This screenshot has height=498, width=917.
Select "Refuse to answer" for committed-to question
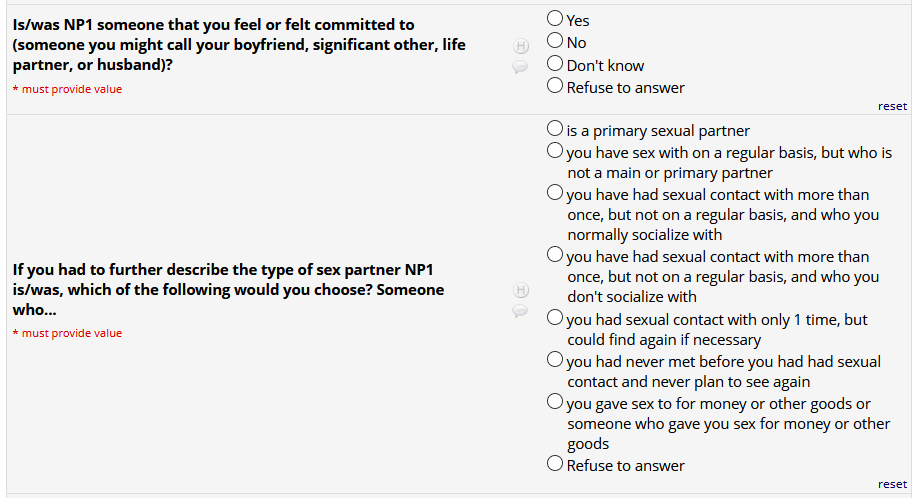[555, 87]
